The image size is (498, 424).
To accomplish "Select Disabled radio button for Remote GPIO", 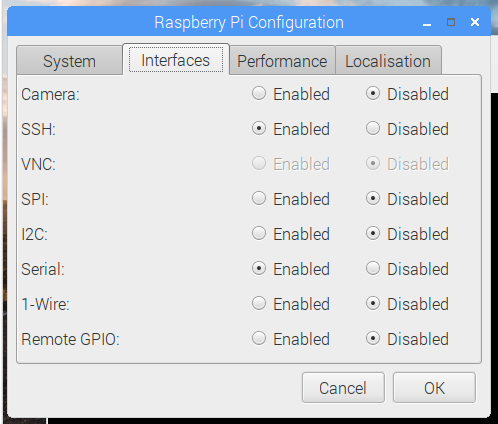I will coord(373,338).
